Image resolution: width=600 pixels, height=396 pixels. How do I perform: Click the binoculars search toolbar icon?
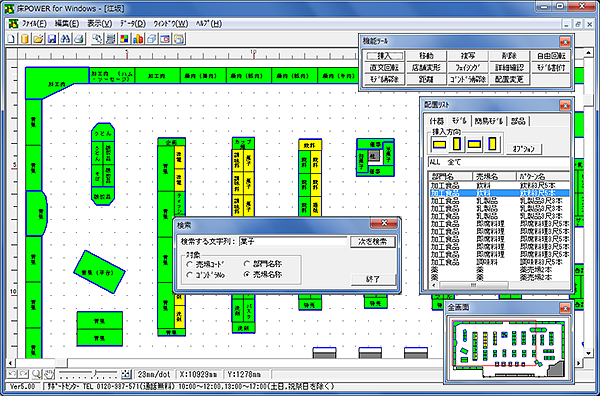(x=65, y=39)
